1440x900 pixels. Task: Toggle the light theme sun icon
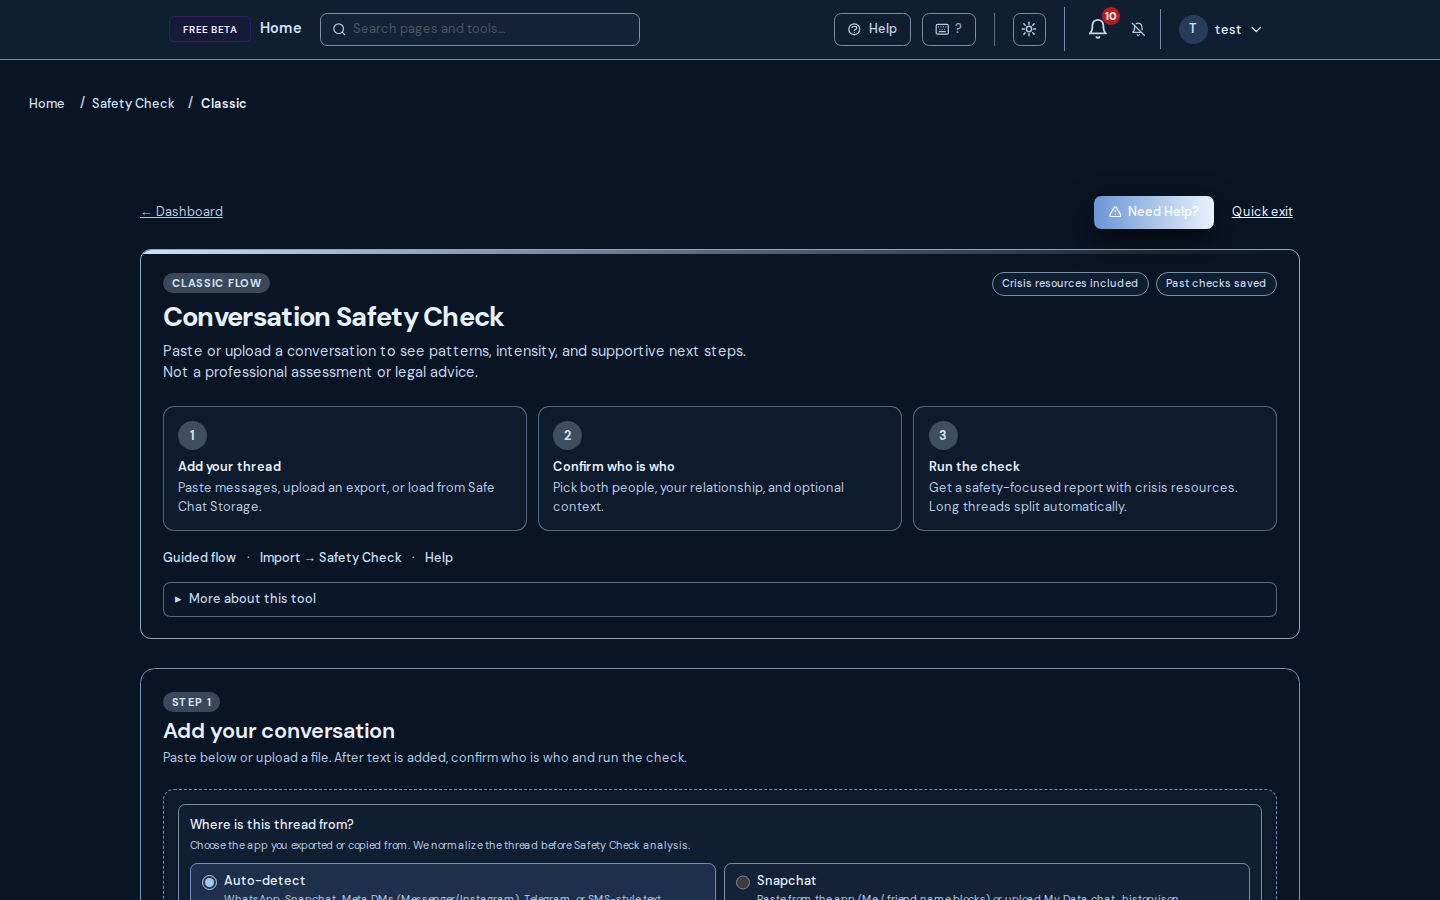point(1029,29)
